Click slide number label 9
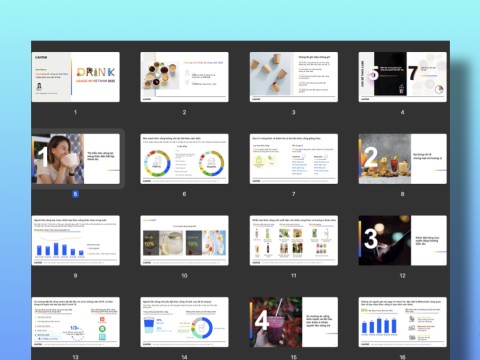The height and width of the screenshot is (360, 480). [75, 276]
